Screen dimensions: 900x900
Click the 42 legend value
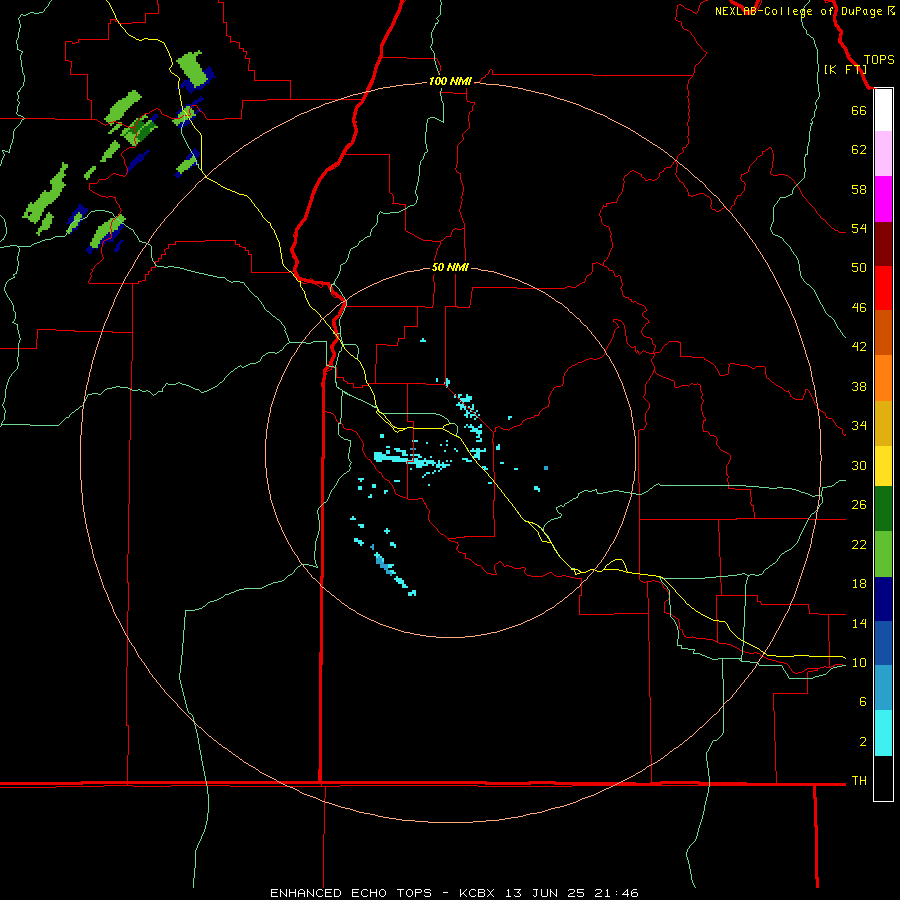point(859,346)
